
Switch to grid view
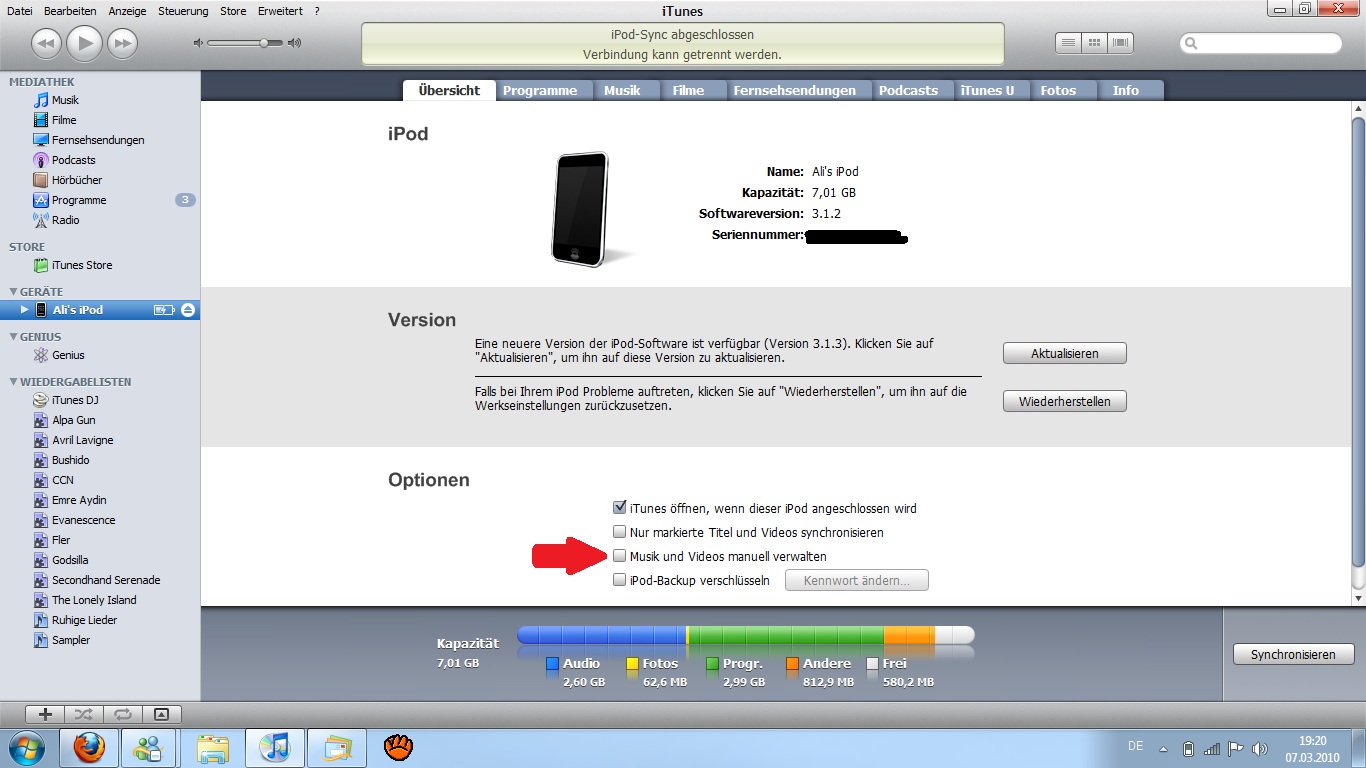coord(1095,43)
